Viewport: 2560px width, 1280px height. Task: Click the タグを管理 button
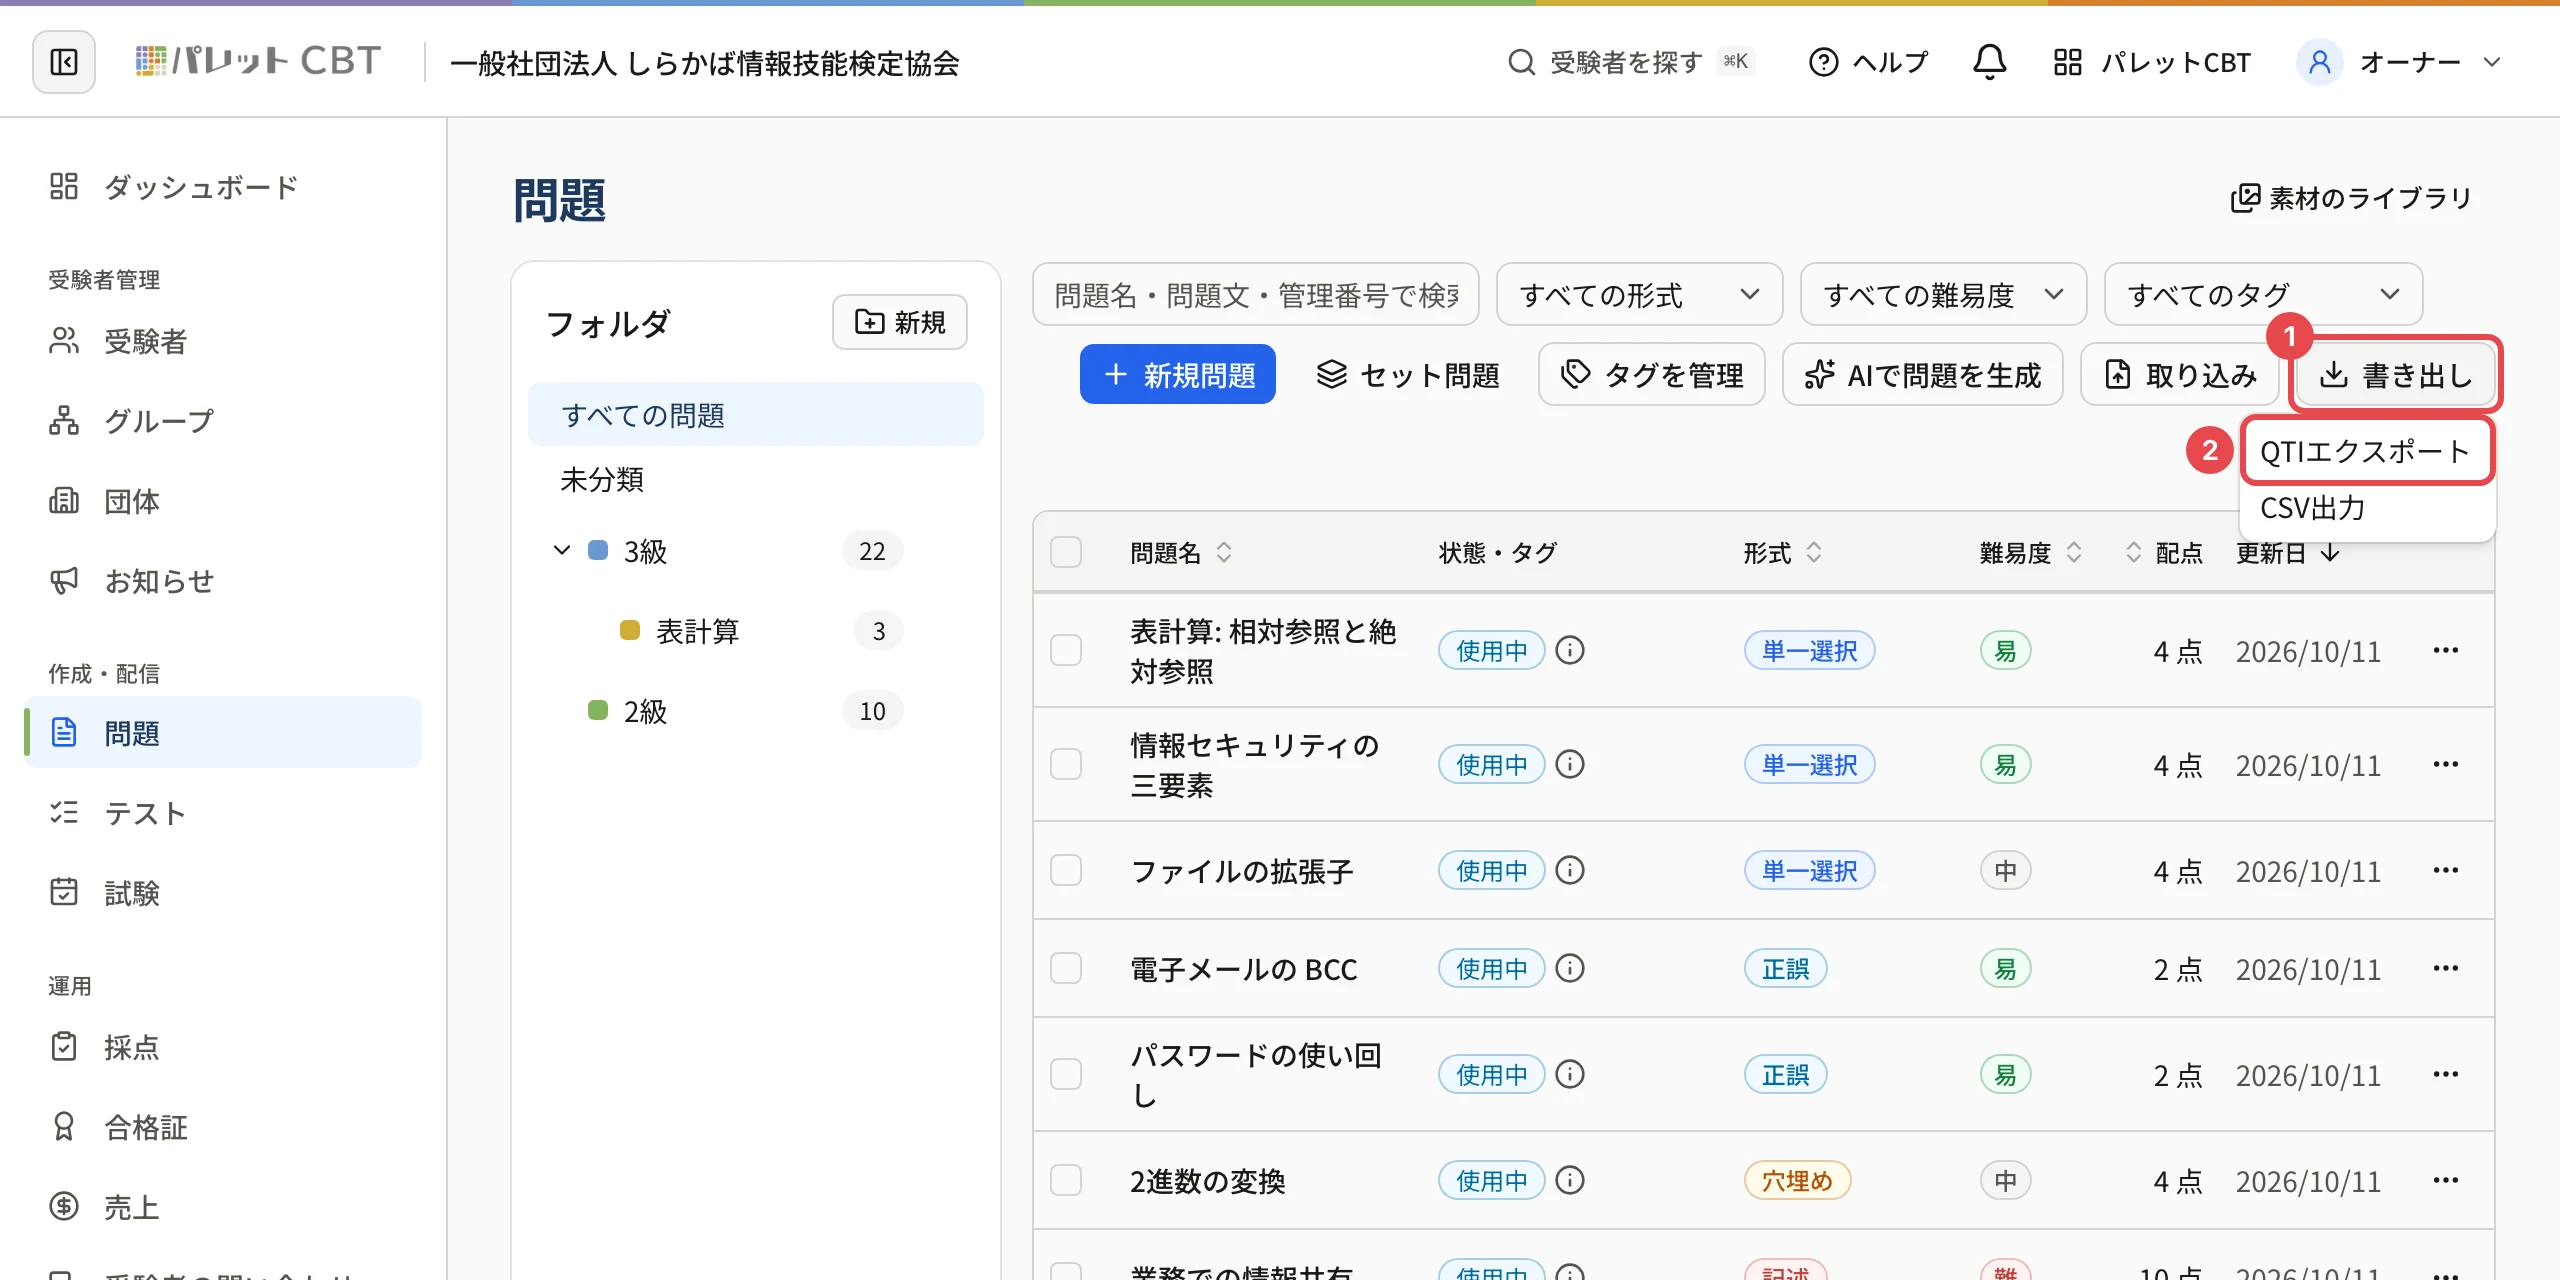tap(1652, 374)
